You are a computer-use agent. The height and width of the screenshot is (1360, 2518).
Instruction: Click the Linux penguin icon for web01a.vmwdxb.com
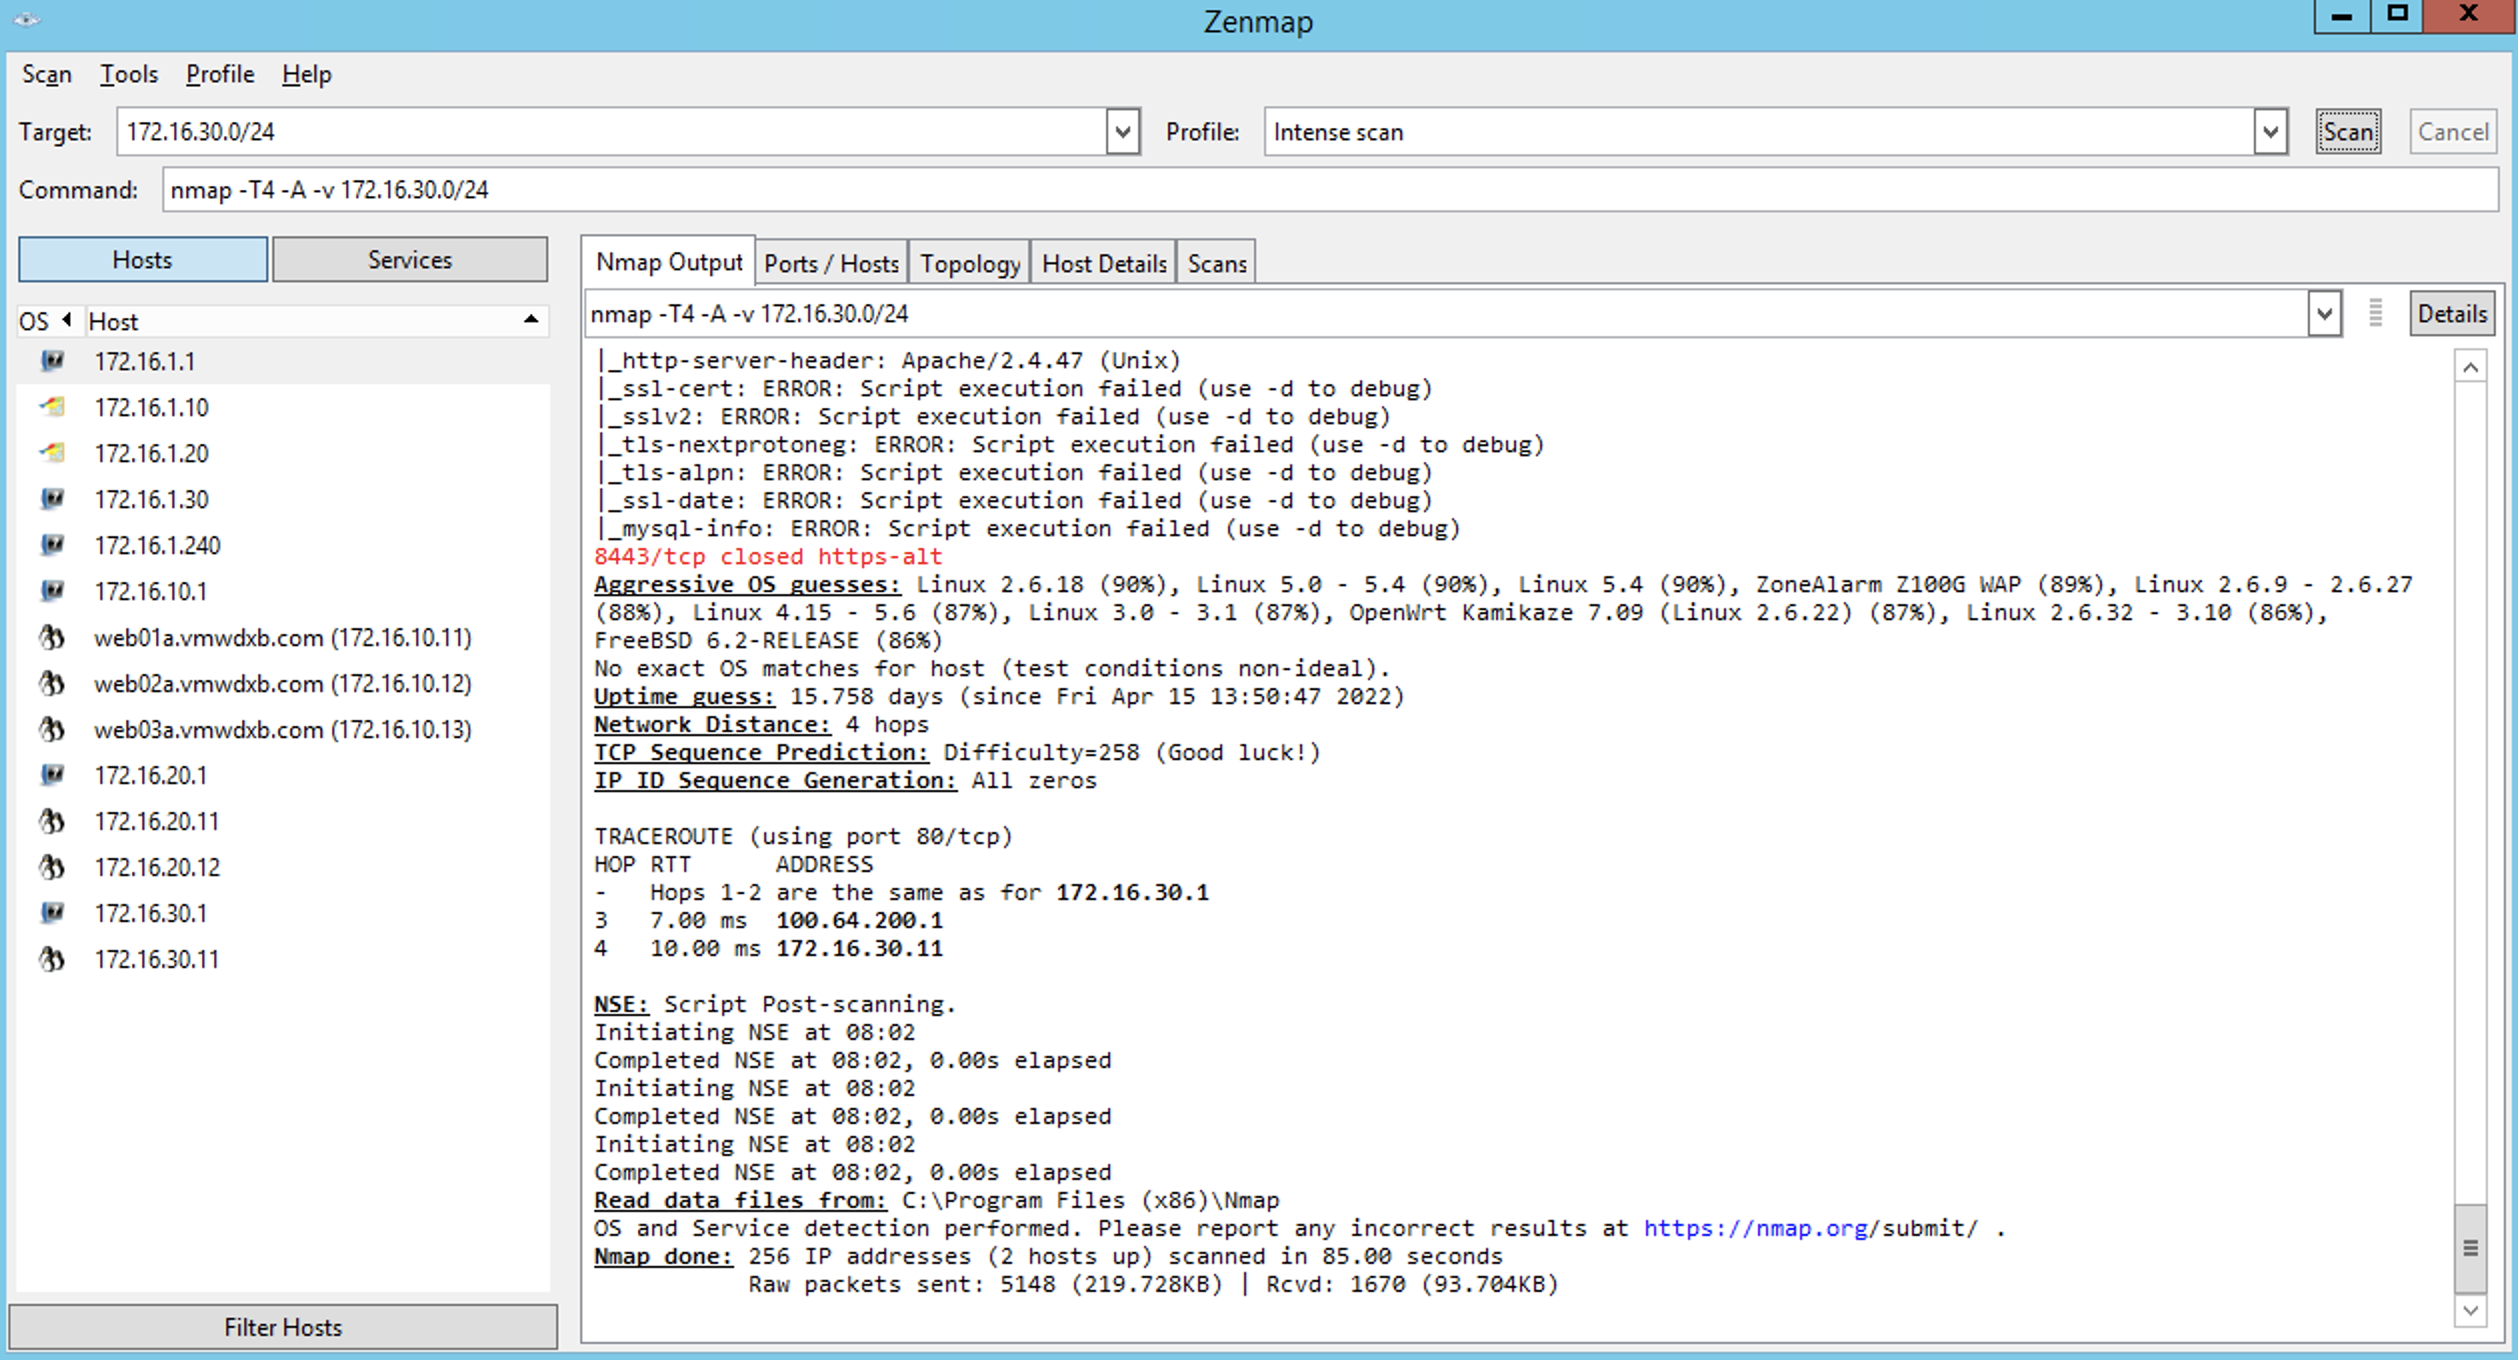[52, 637]
